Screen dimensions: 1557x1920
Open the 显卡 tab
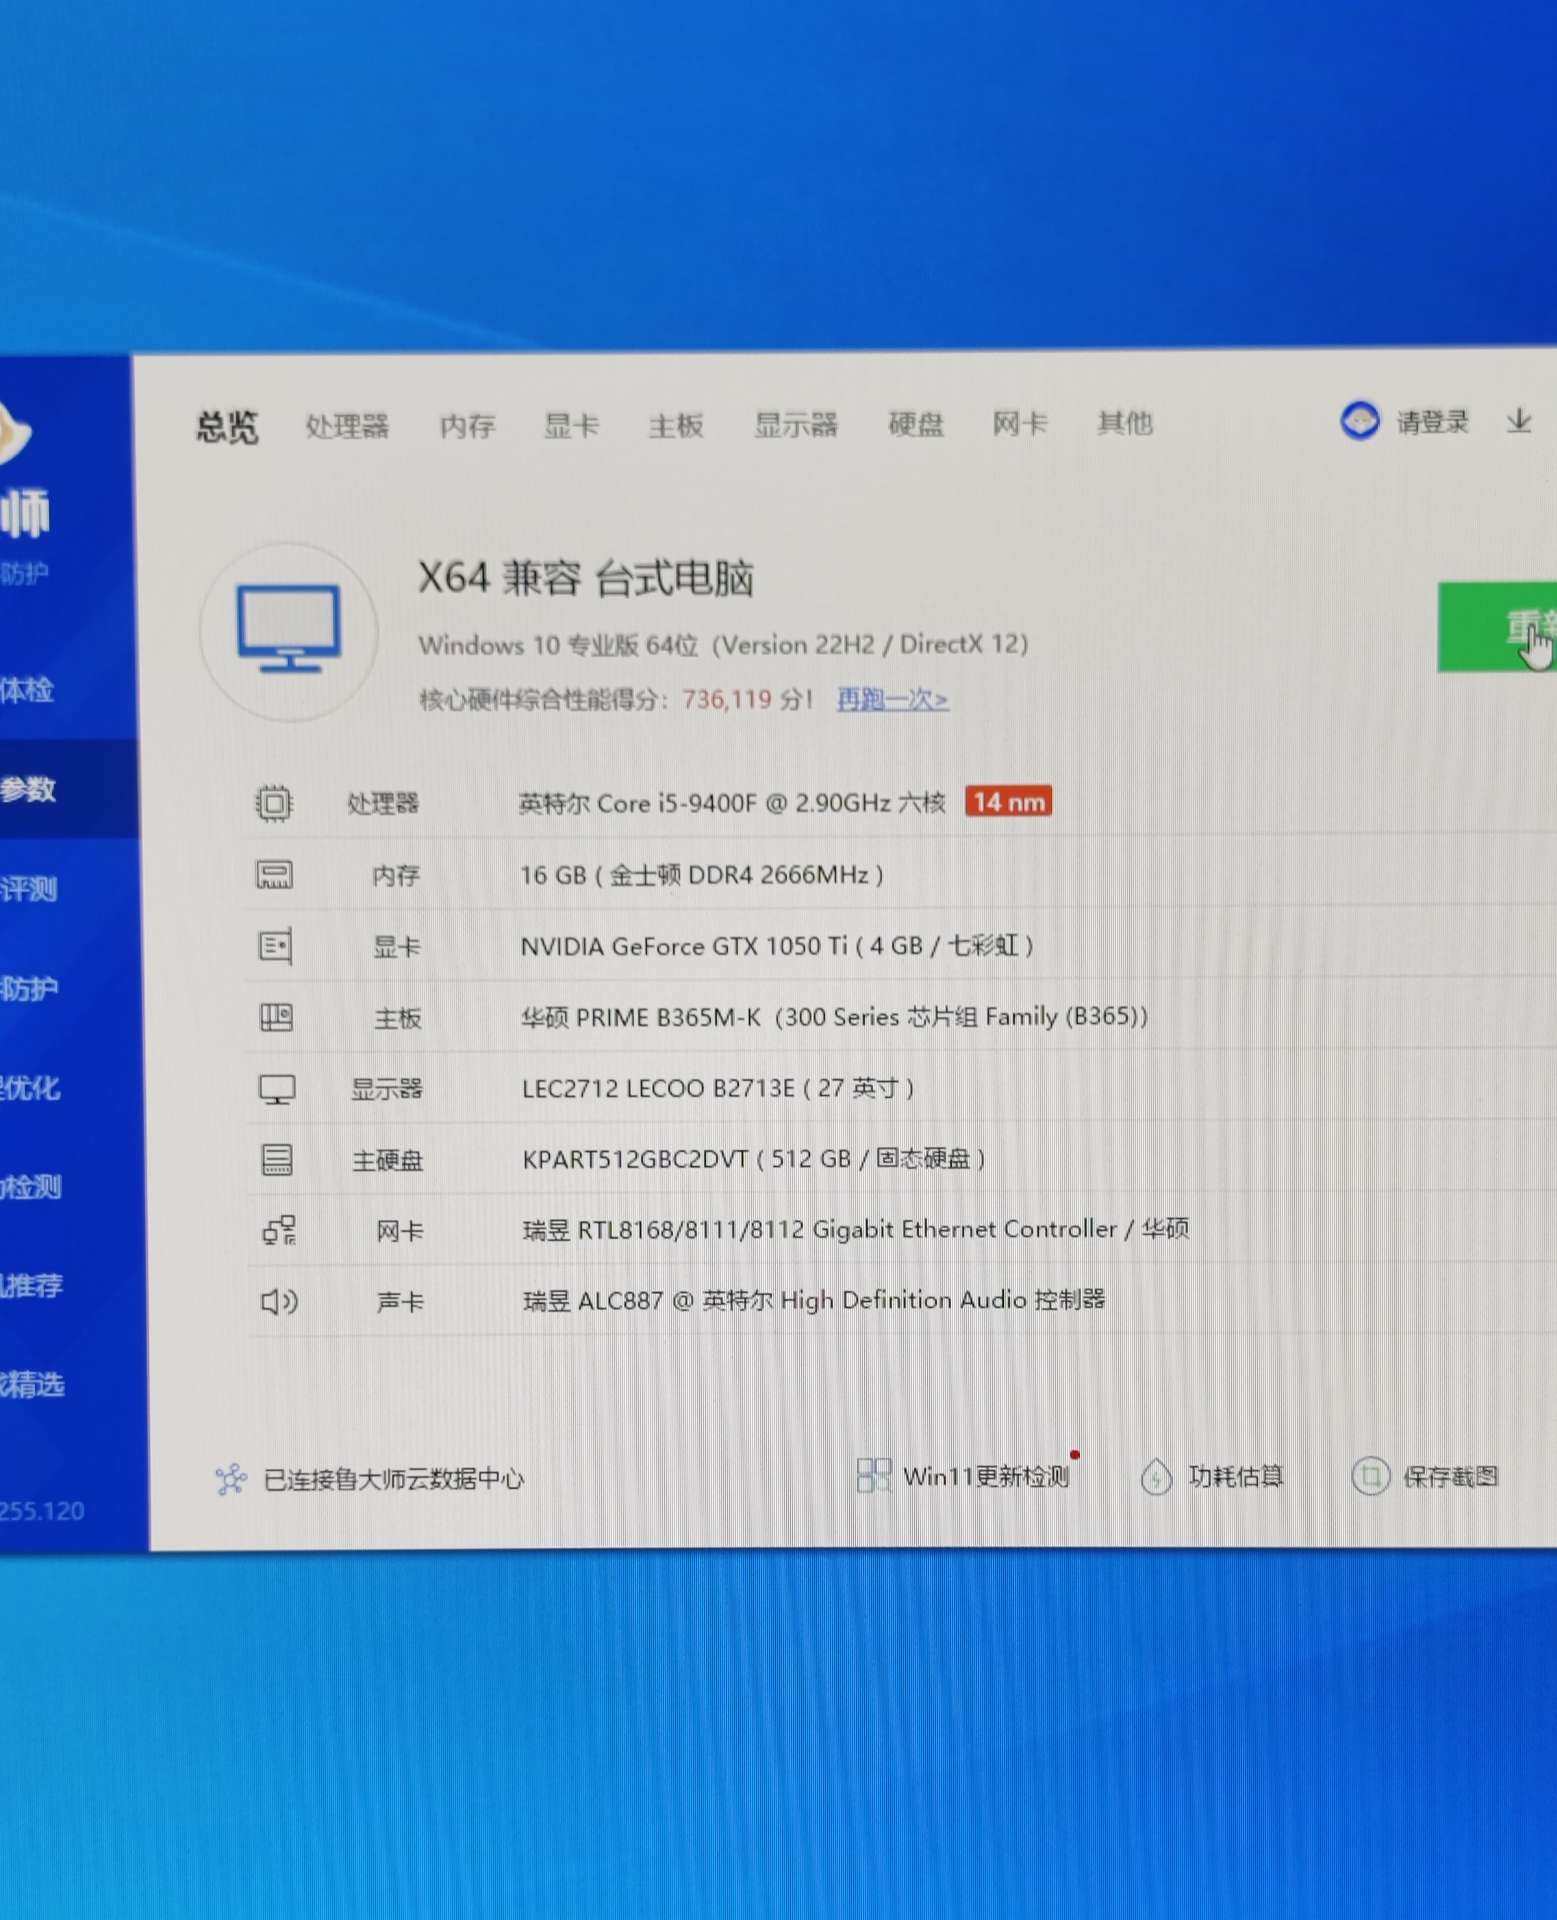[571, 426]
